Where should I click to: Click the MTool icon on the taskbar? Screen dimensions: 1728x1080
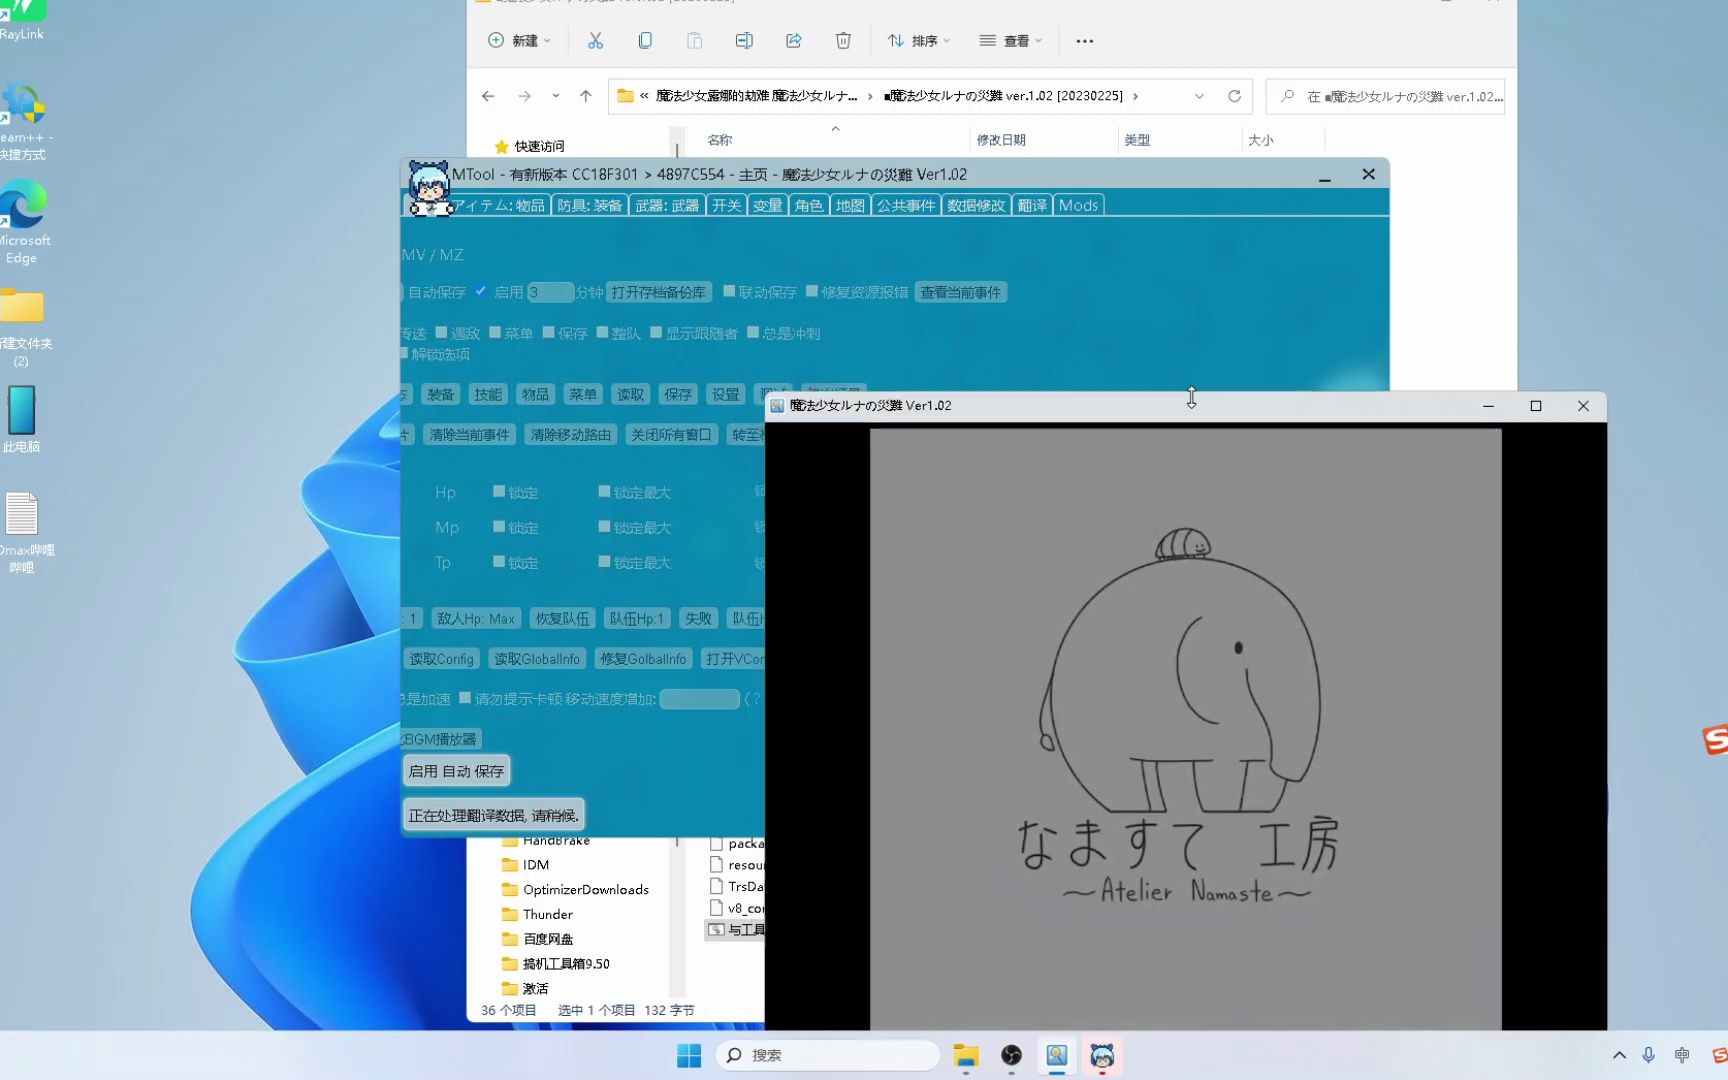[x=1102, y=1055]
